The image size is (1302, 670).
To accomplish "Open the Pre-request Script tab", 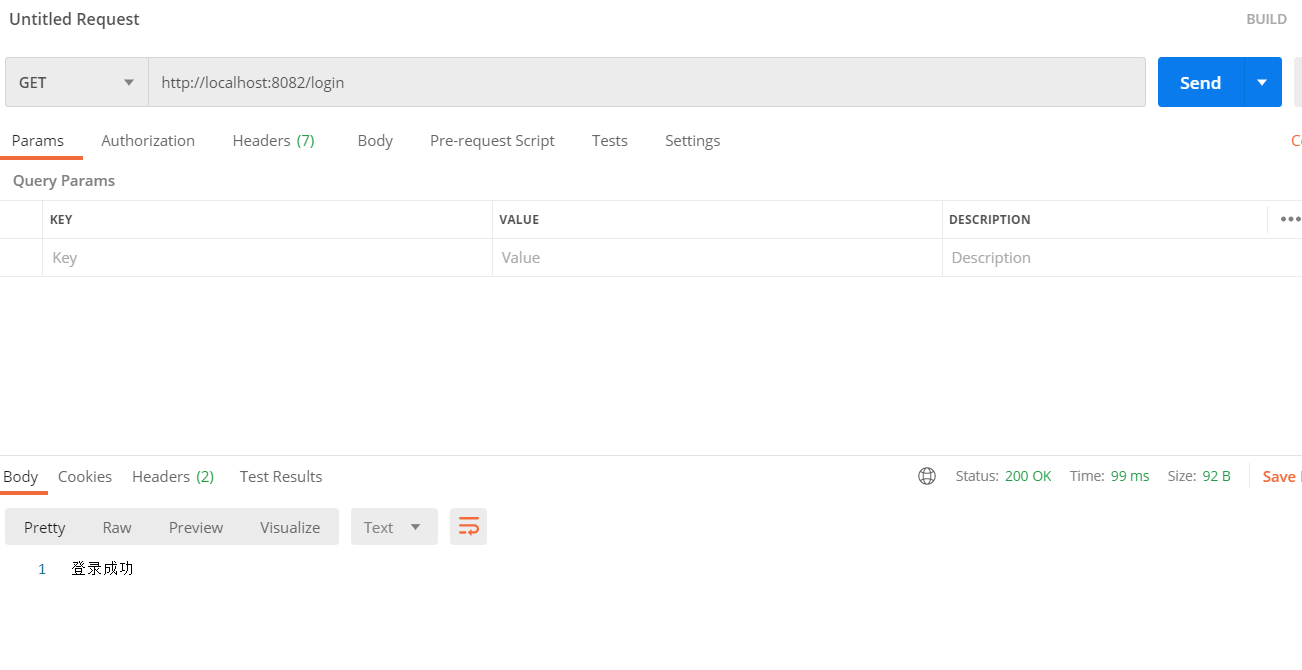I will 492,141.
